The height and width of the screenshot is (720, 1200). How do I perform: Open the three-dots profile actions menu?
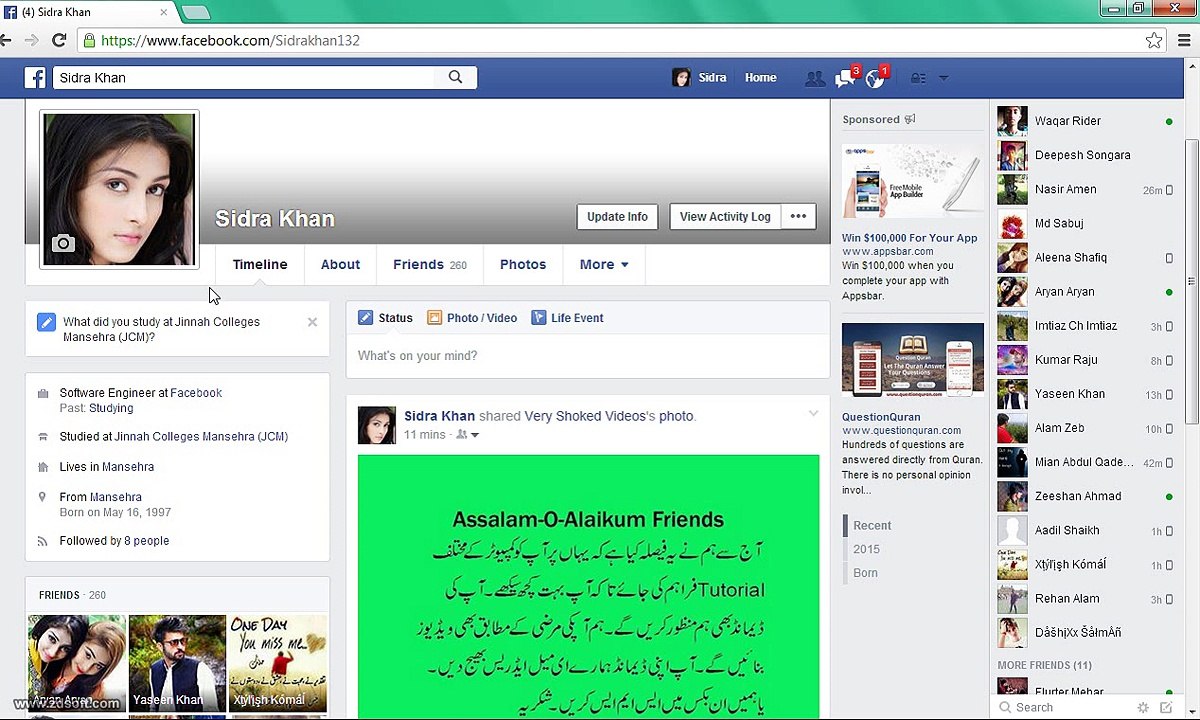point(798,216)
